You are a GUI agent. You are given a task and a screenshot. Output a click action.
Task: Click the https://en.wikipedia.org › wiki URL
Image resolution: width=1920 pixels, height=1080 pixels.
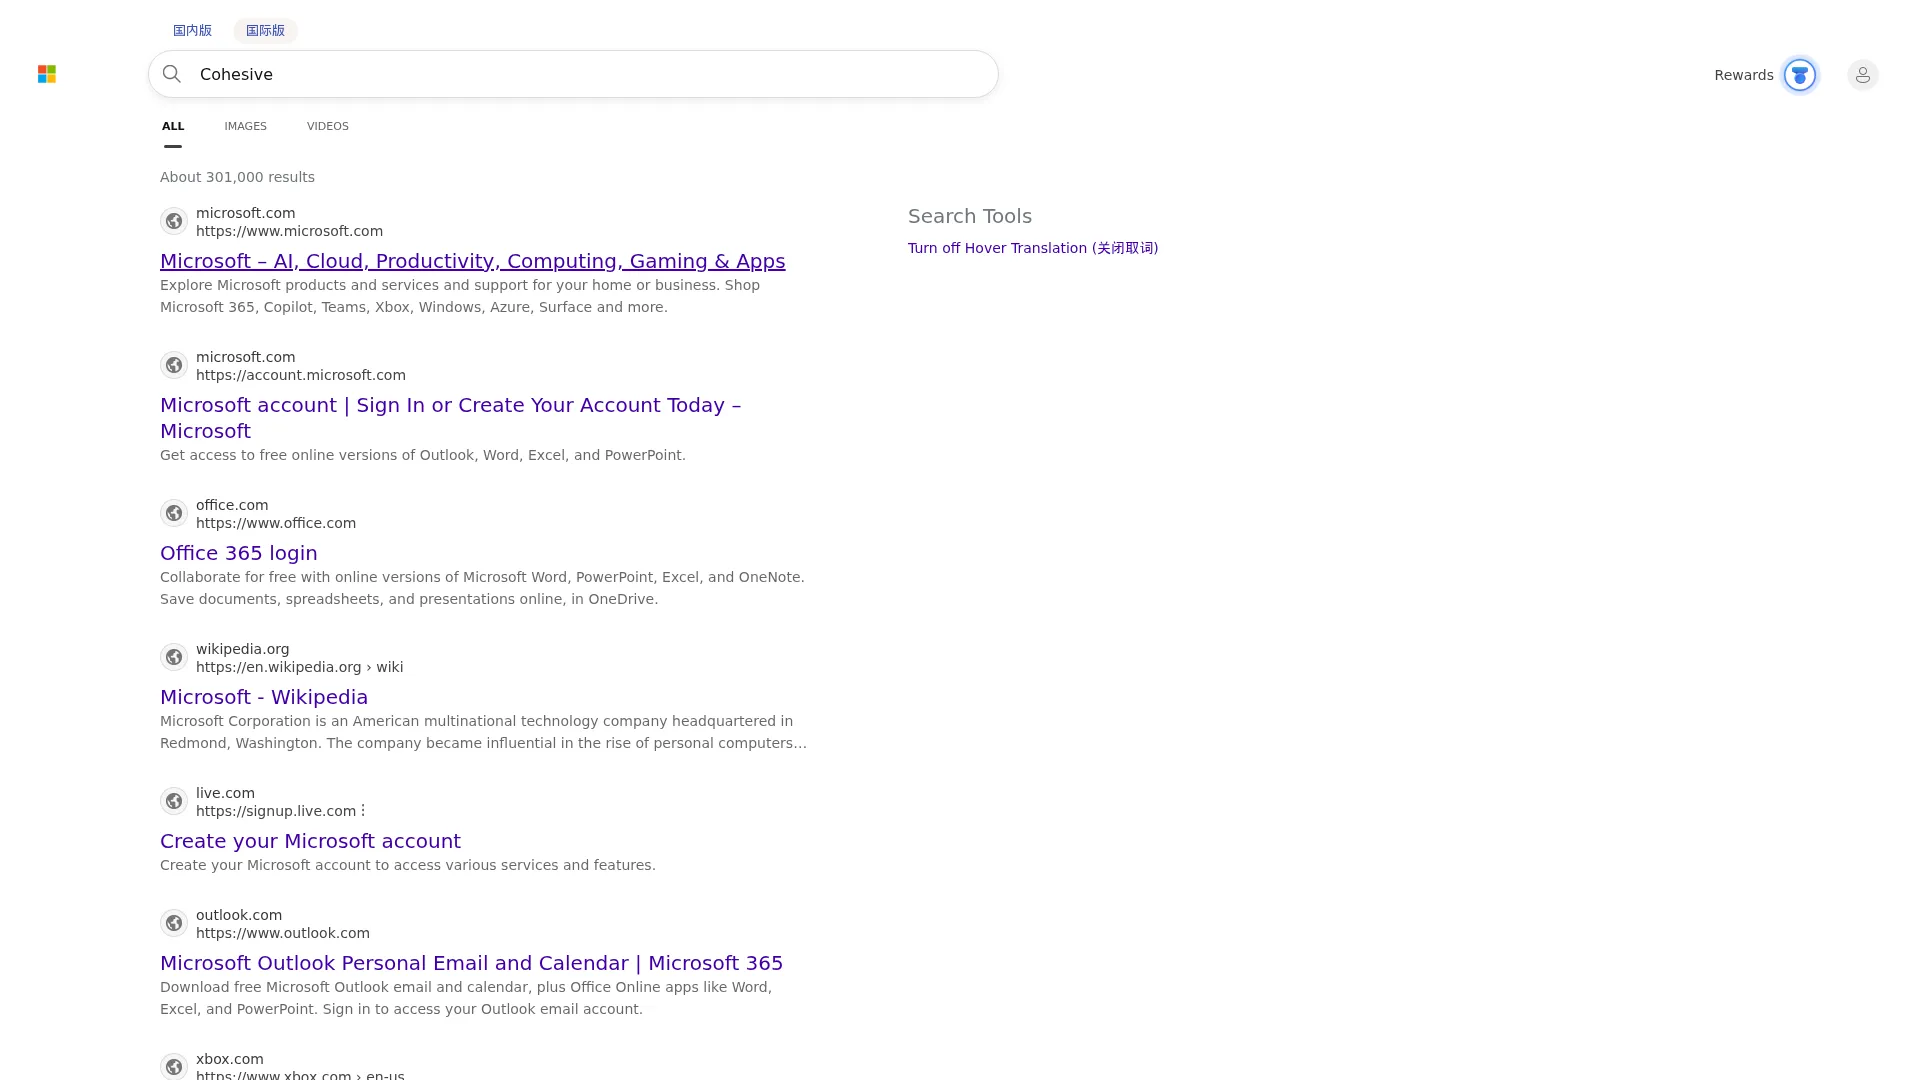tap(300, 667)
